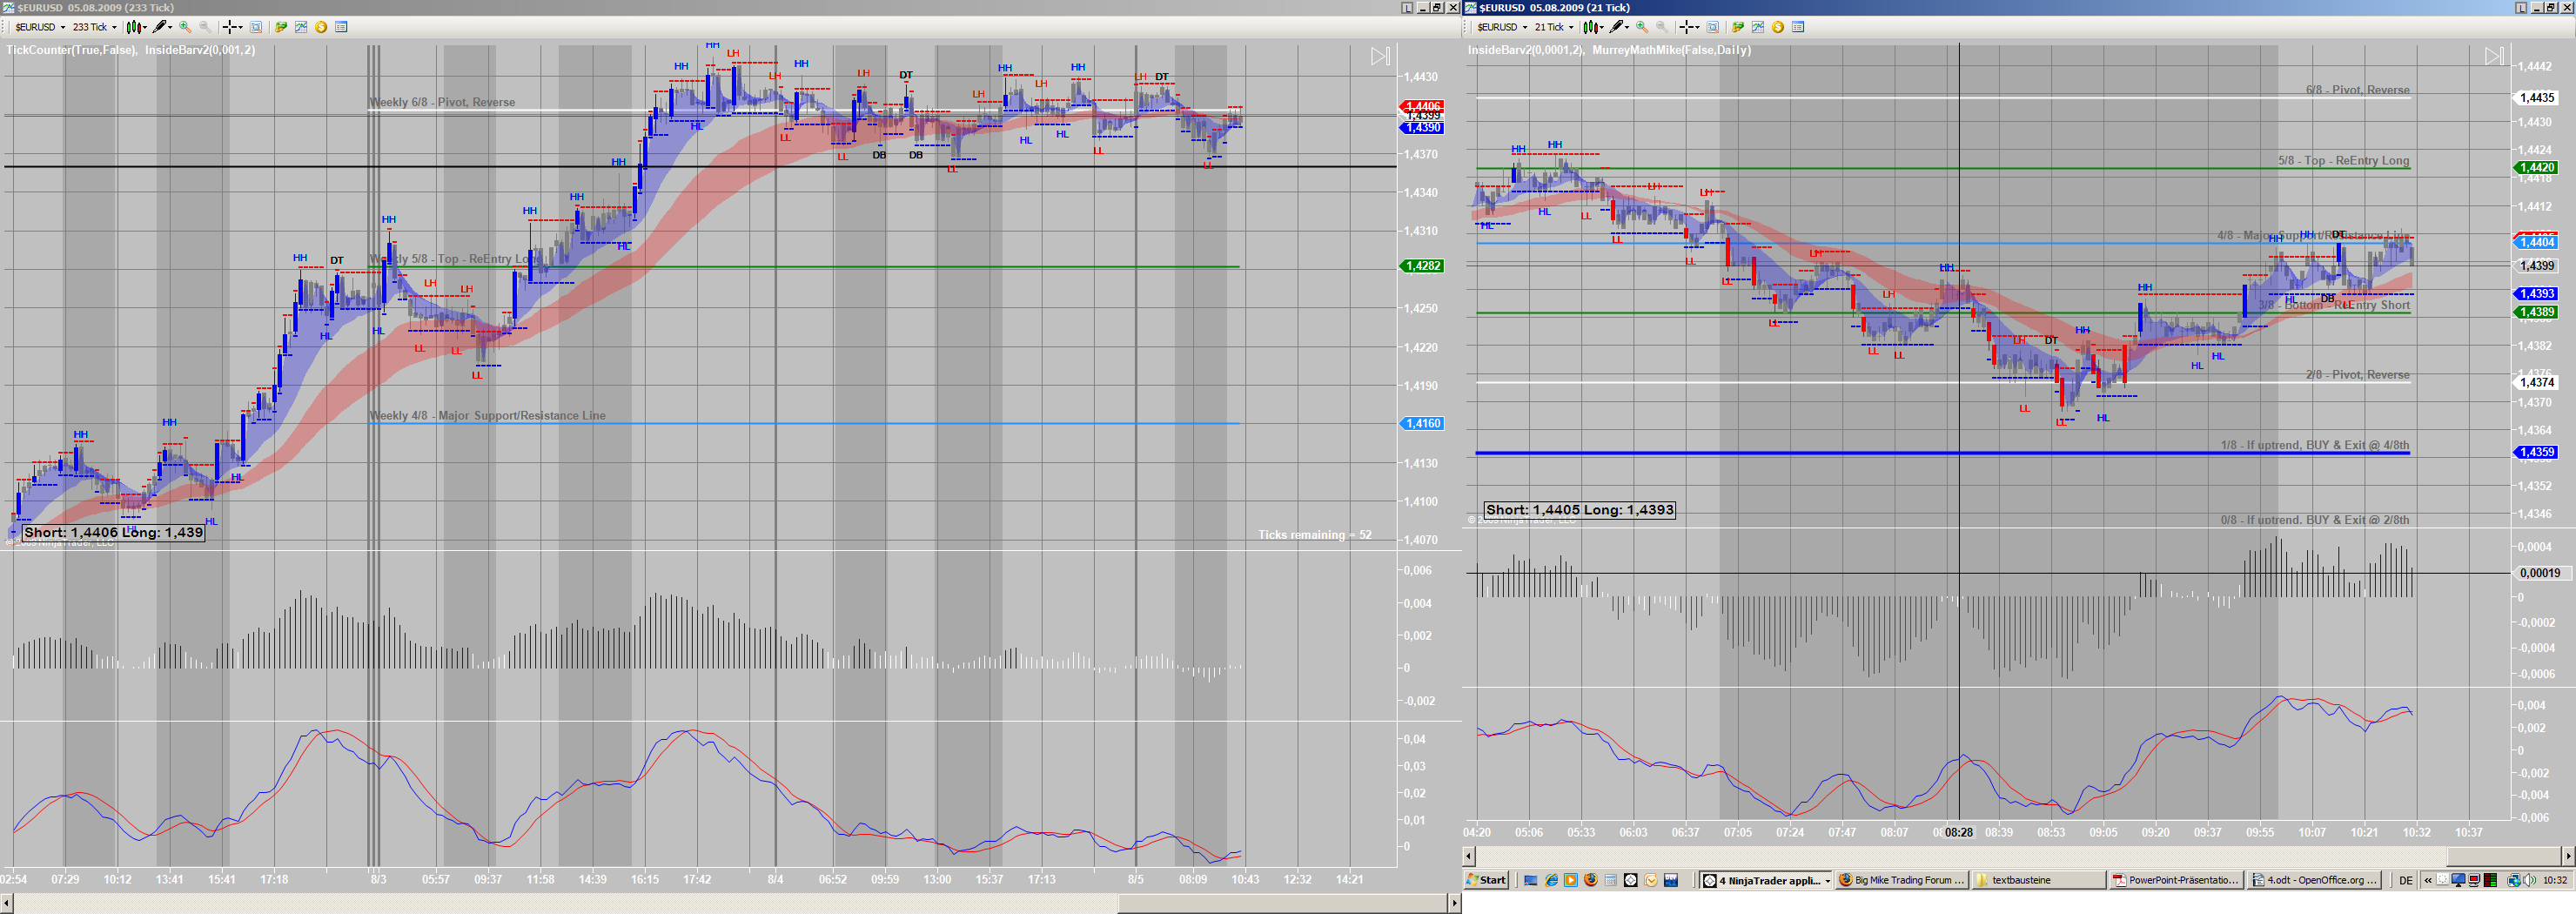Jump to latest bar arrow on left chart
The width and height of the screenshot is (2576, 914).
(x=1380, y=56)
